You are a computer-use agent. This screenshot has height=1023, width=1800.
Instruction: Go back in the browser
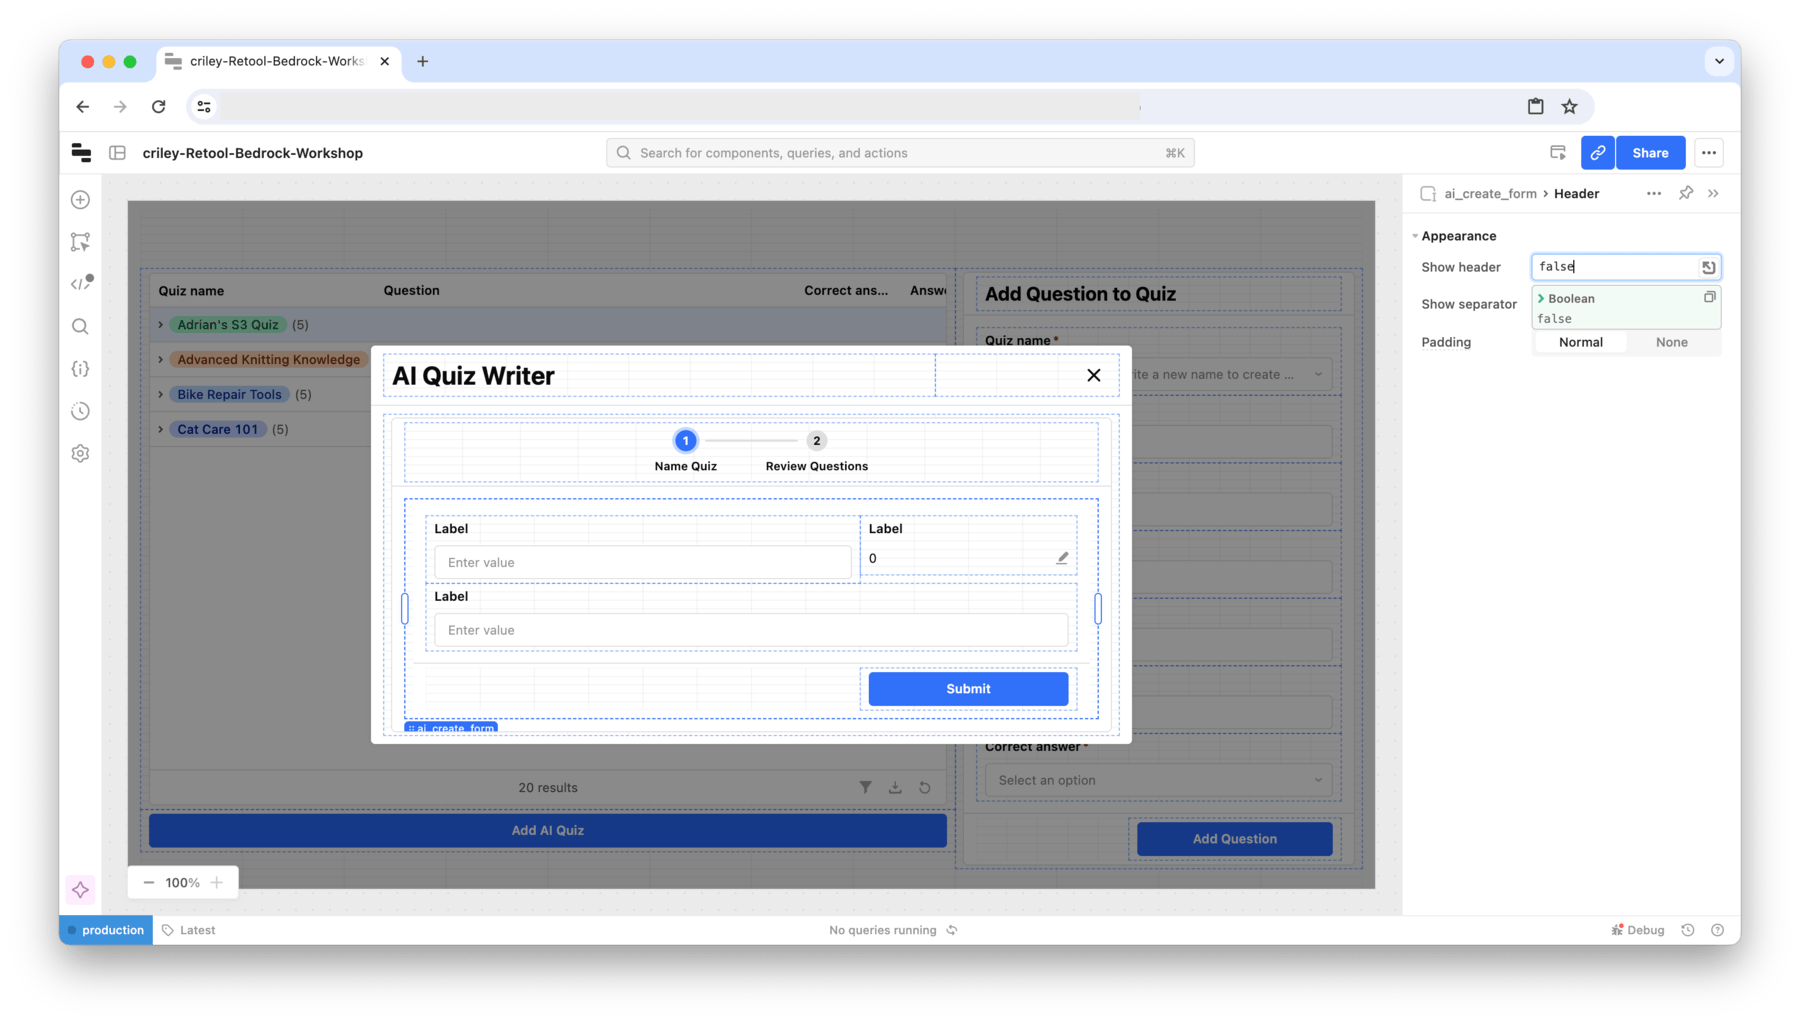click(x=83, y=107)
